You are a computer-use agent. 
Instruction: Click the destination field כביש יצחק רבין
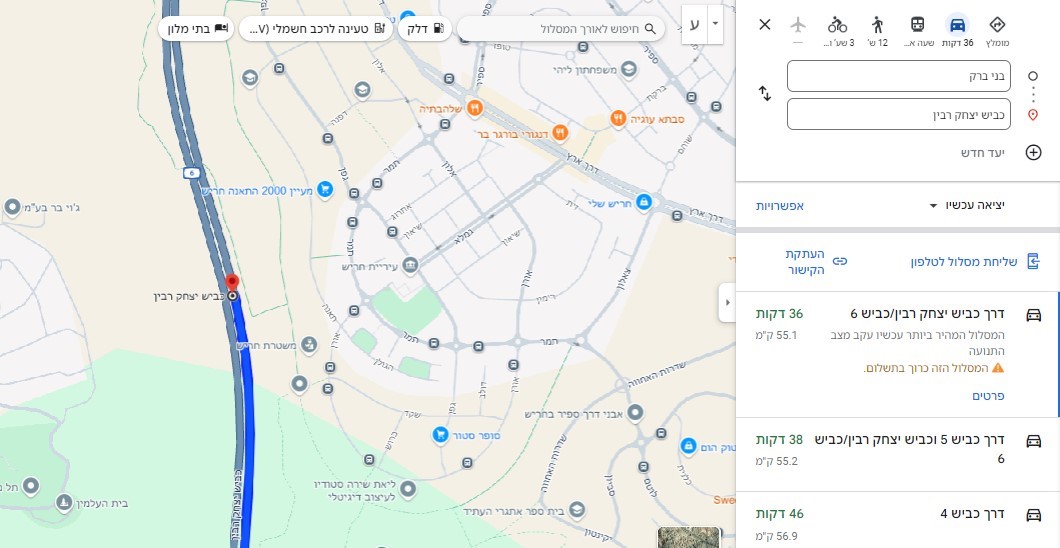[x=898, y=114]
